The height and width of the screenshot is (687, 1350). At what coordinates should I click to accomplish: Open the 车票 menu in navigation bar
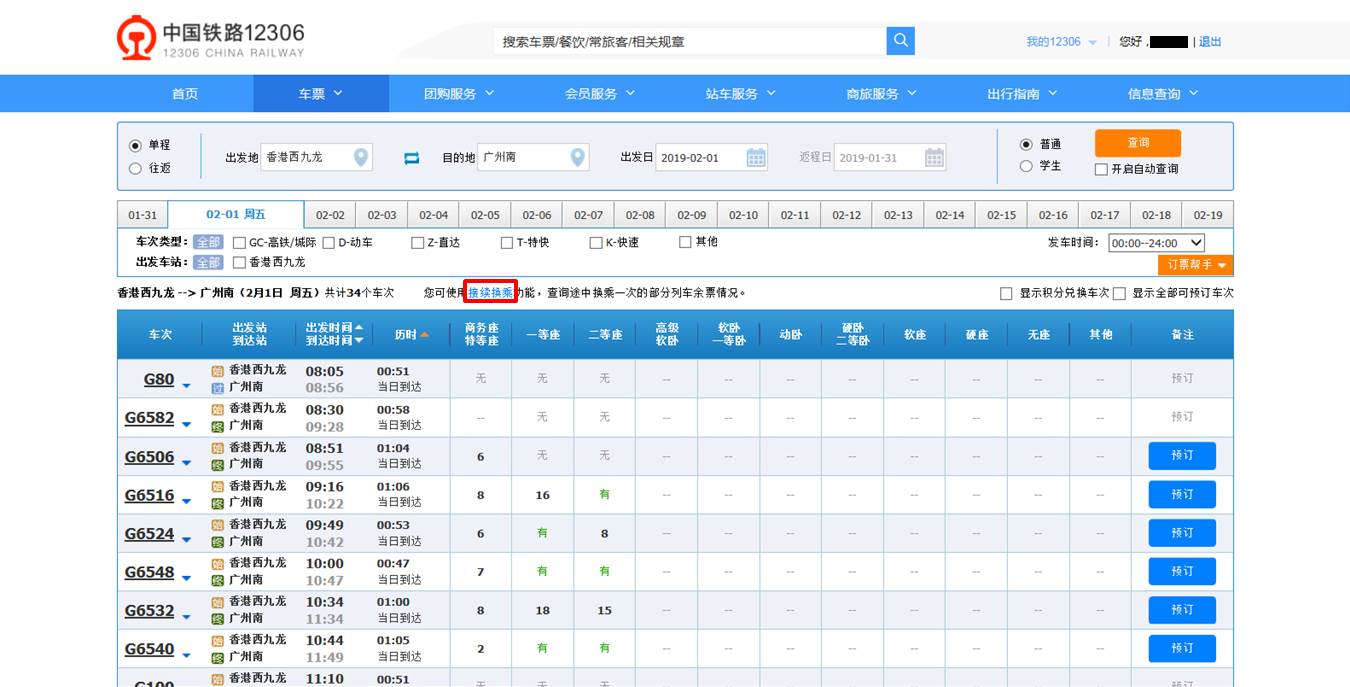320,94
